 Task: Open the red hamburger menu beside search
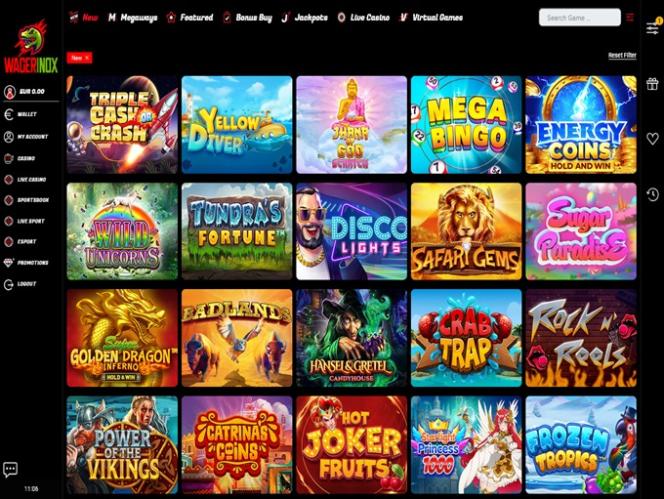point(630,18)
